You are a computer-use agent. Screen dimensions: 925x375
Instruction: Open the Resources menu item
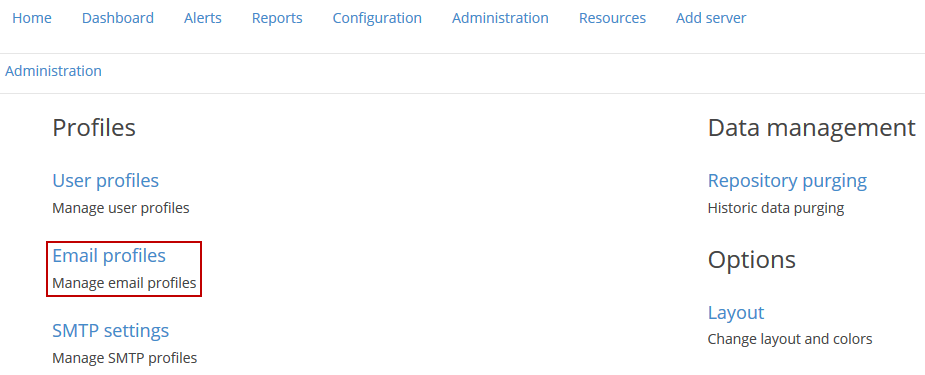[x=612, y=18]
